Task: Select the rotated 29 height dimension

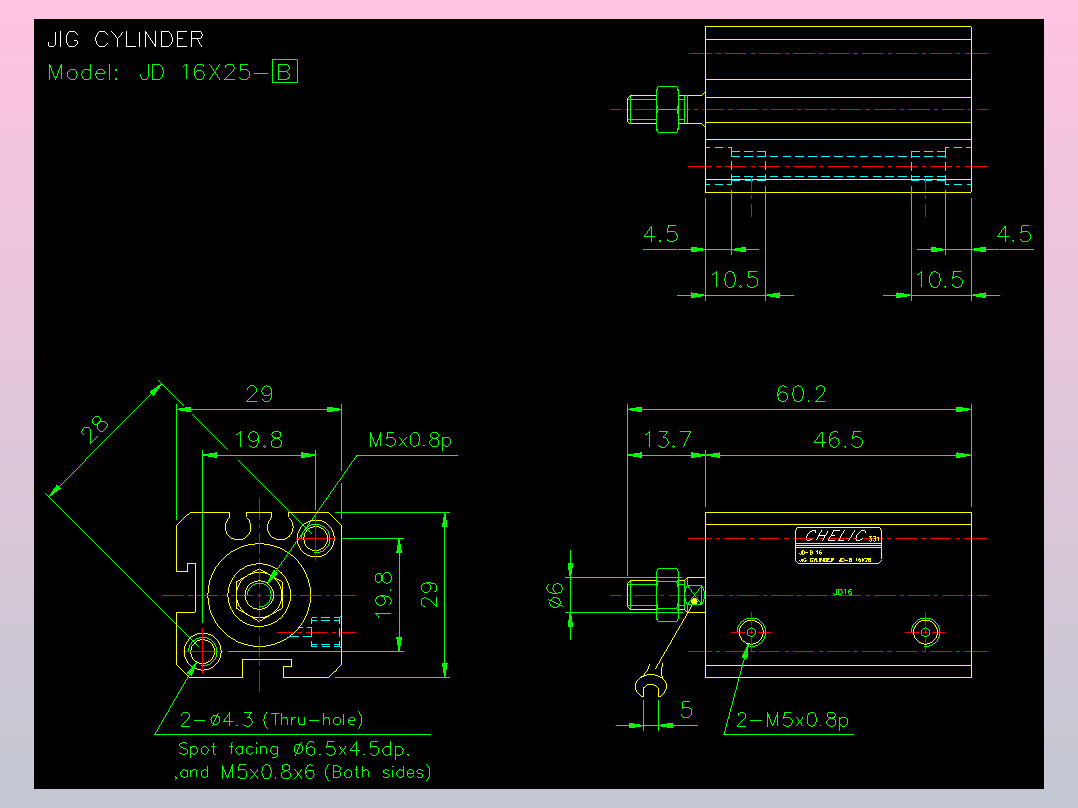Action: pos(429,594)
